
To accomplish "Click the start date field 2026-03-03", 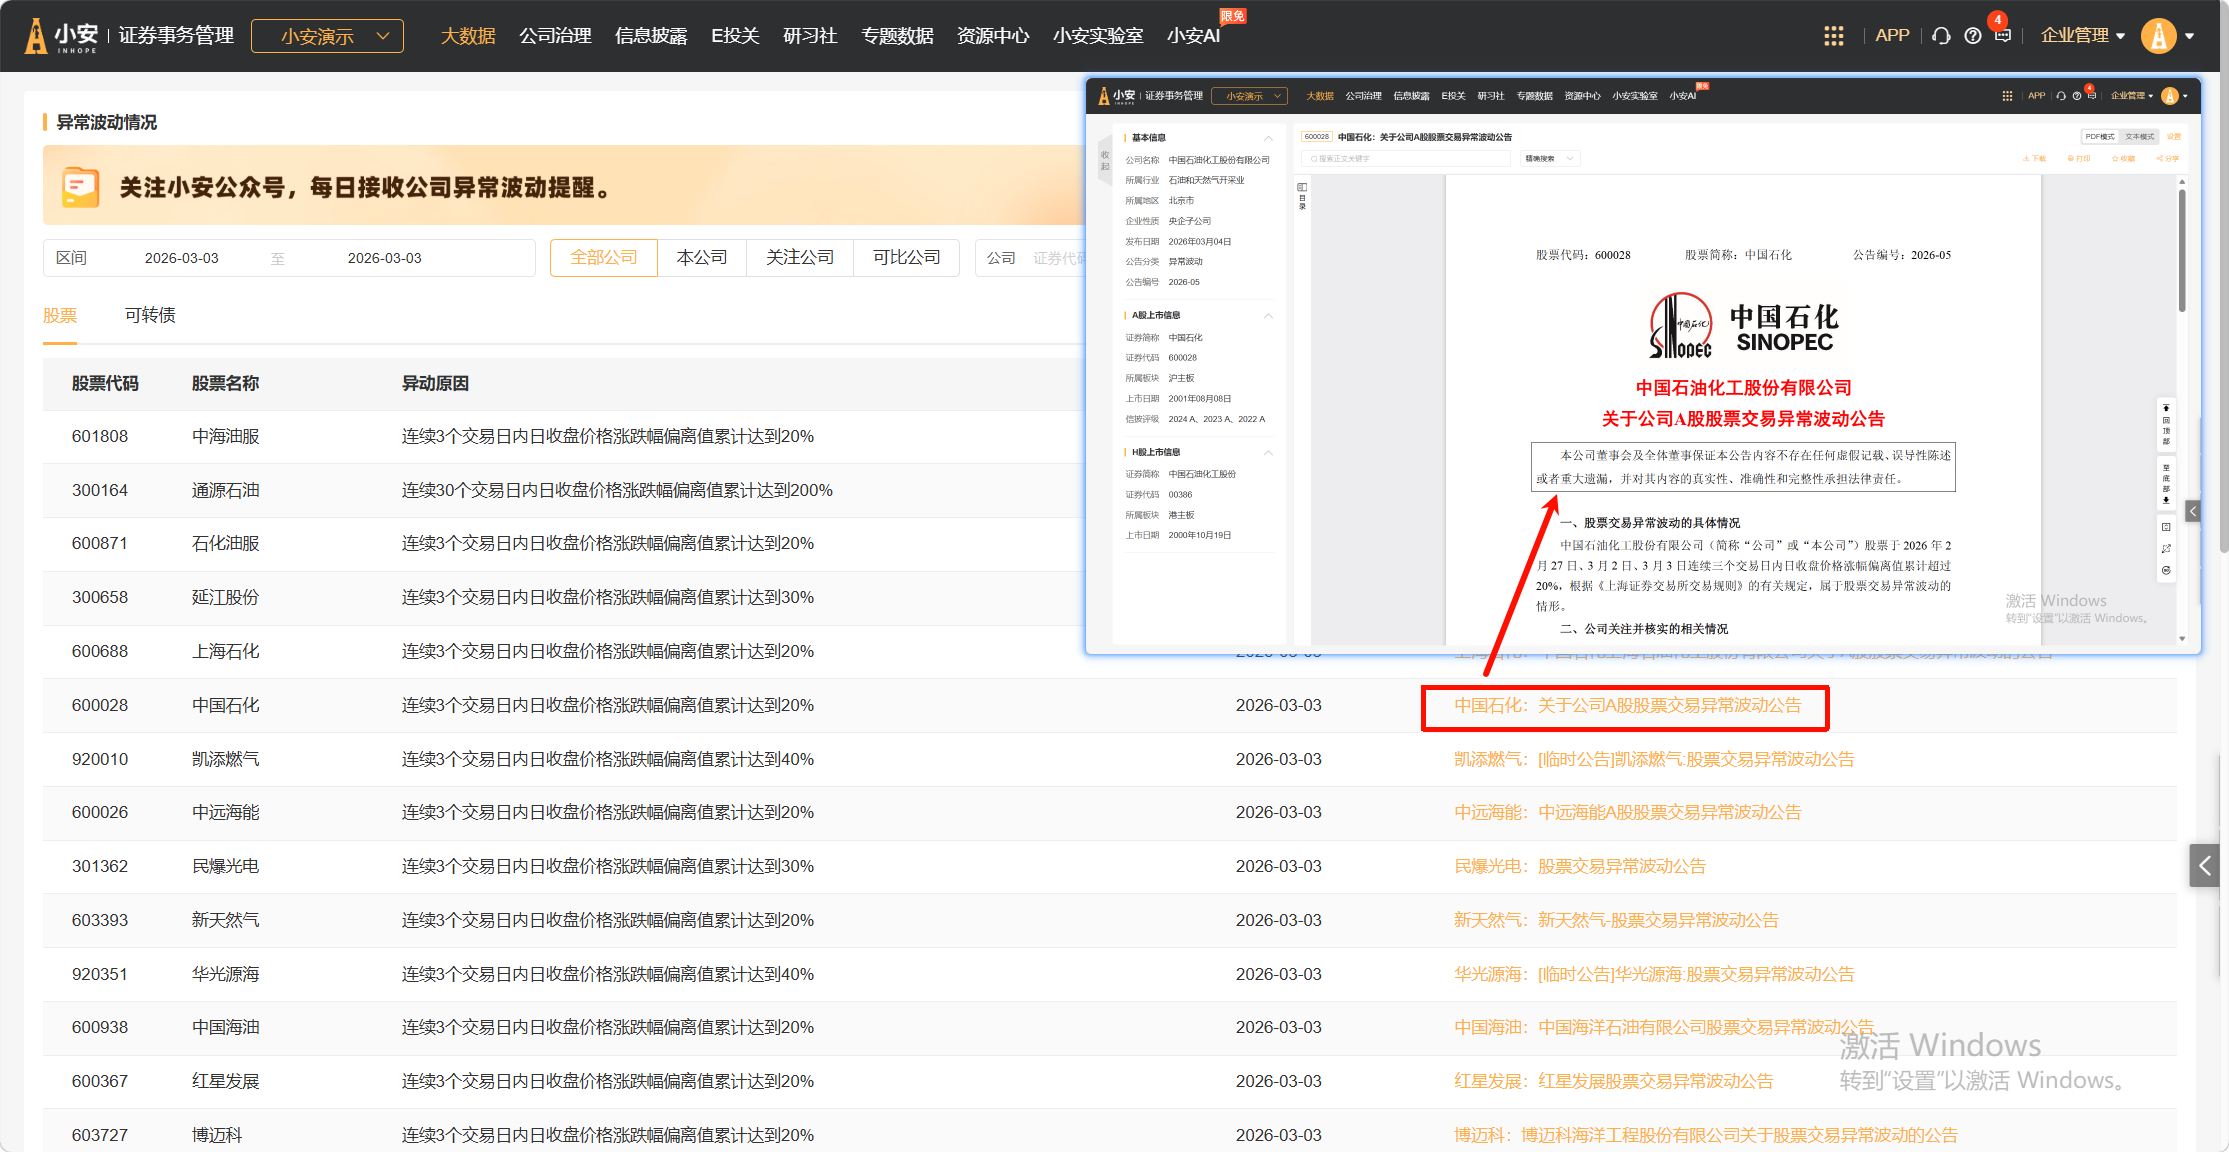I will pos(181,258).
